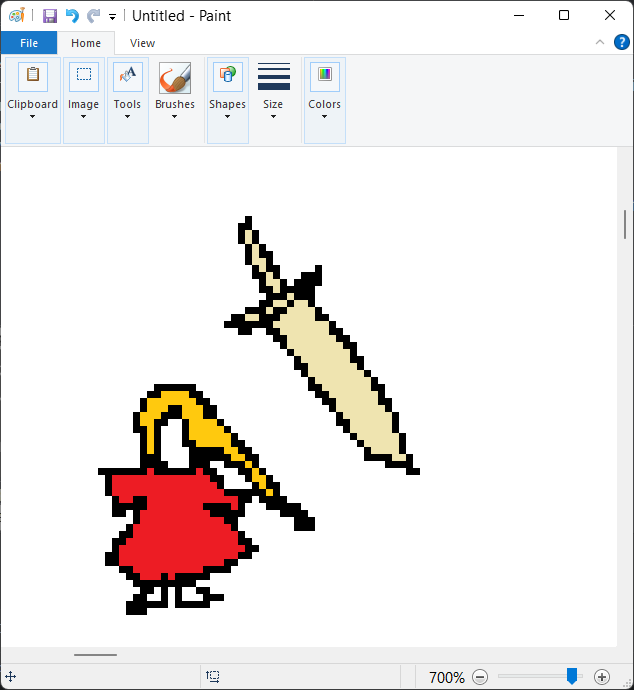Expand the Size dropdown arrow
Screen dimensions: 634x690
274,117
